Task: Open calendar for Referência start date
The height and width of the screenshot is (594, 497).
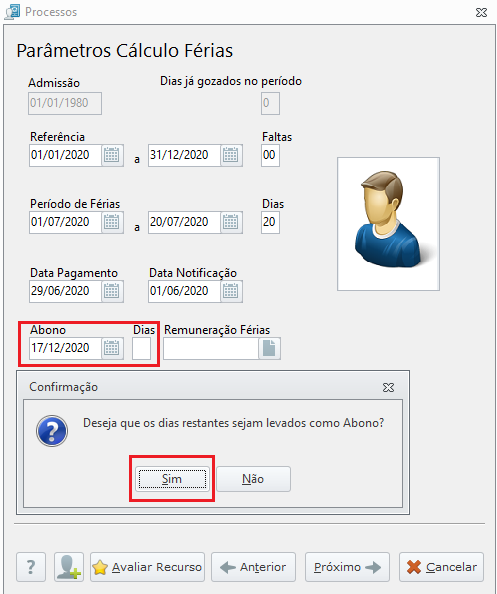Action: point(112,155)
